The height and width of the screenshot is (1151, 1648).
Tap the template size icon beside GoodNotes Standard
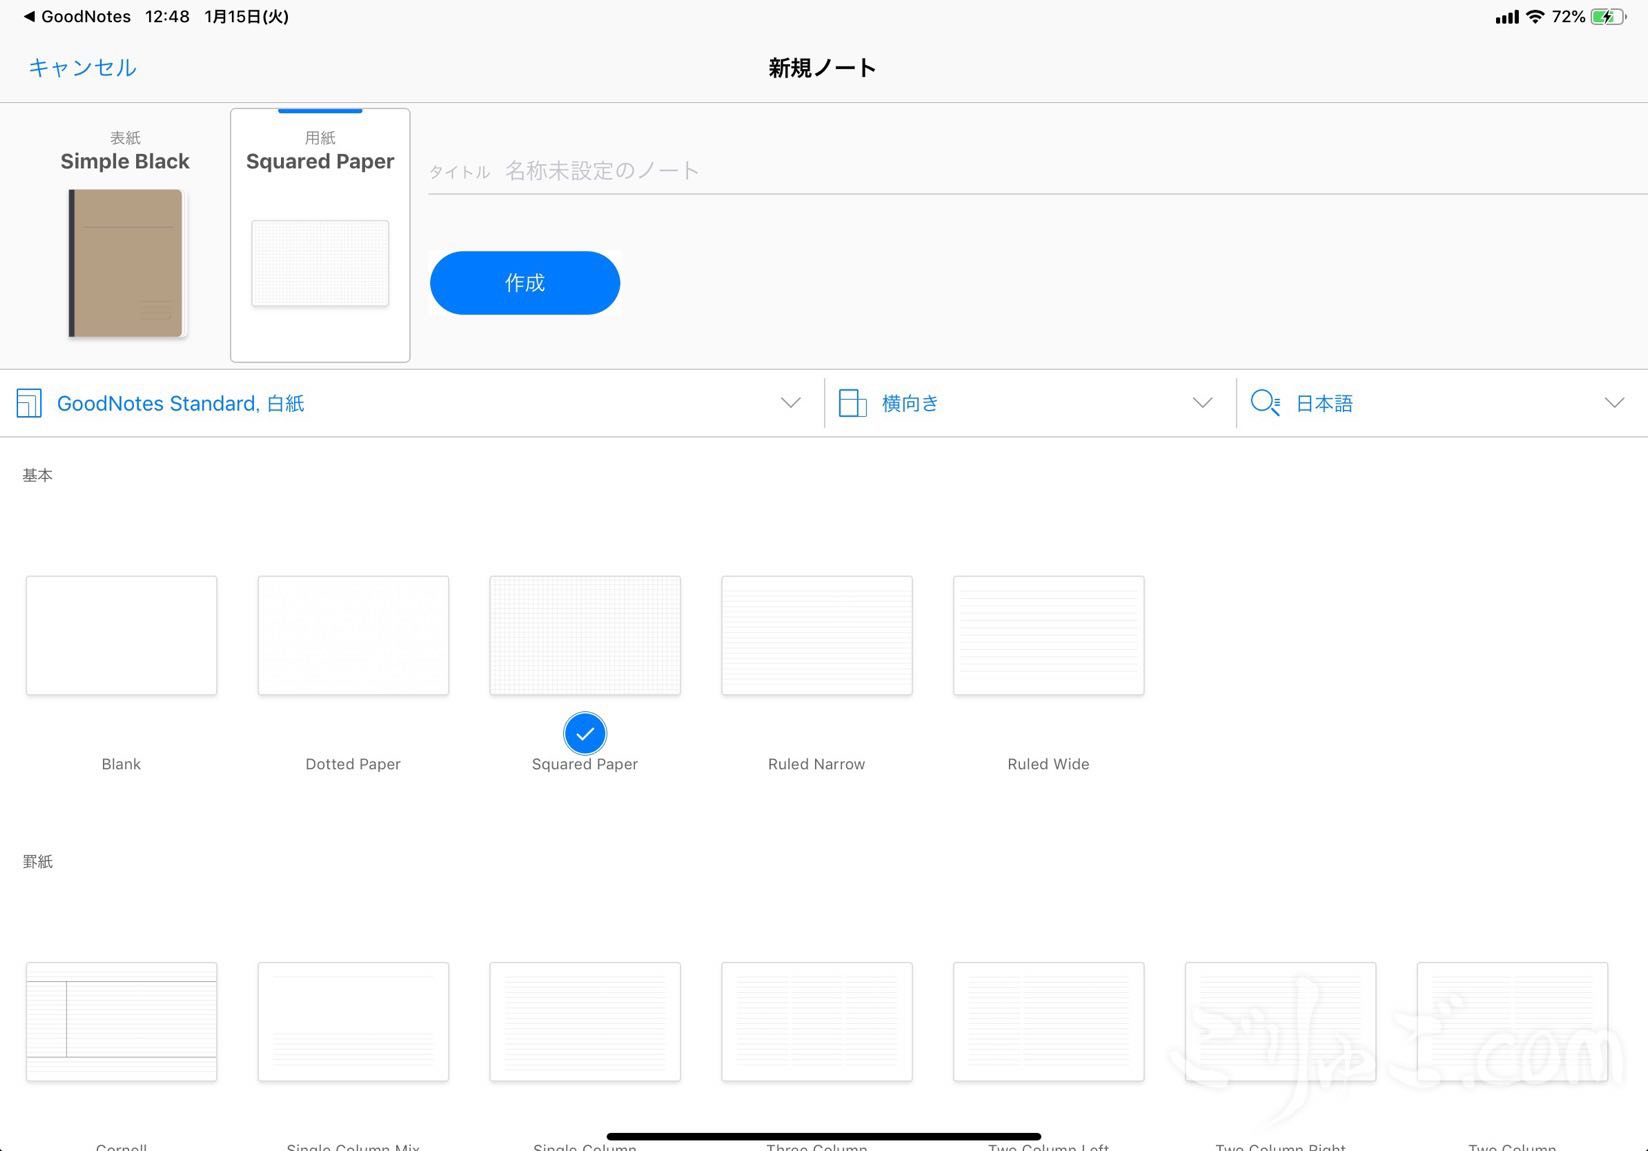pos(29,403)
